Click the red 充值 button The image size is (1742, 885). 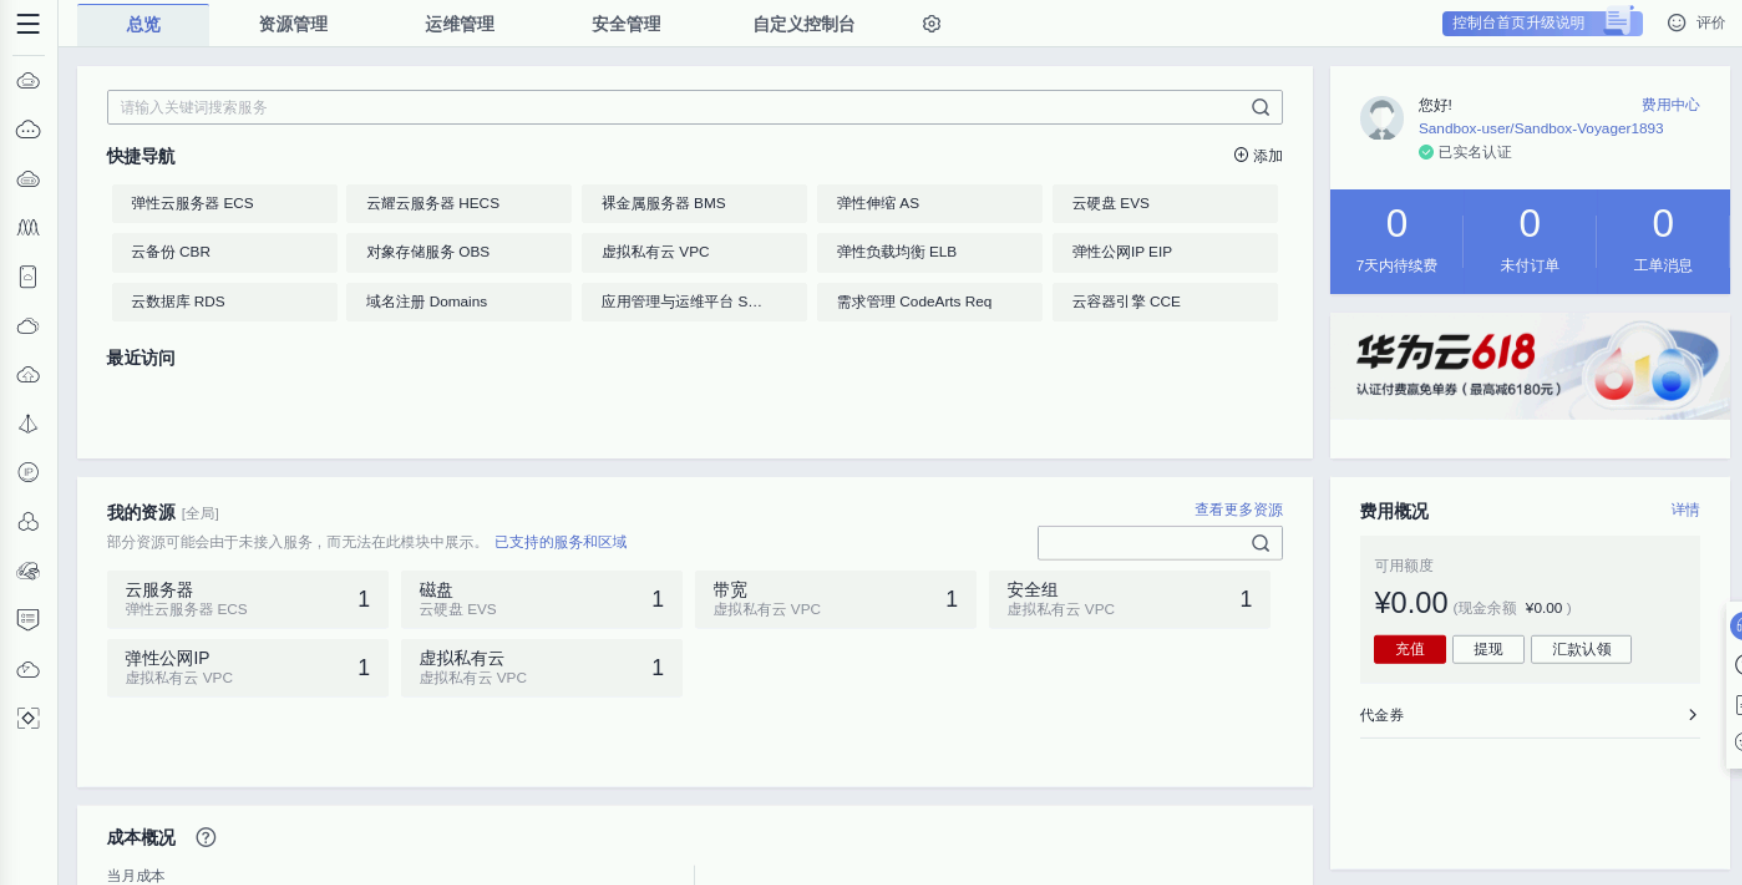pyautogui.click(x=1409, y=649)
